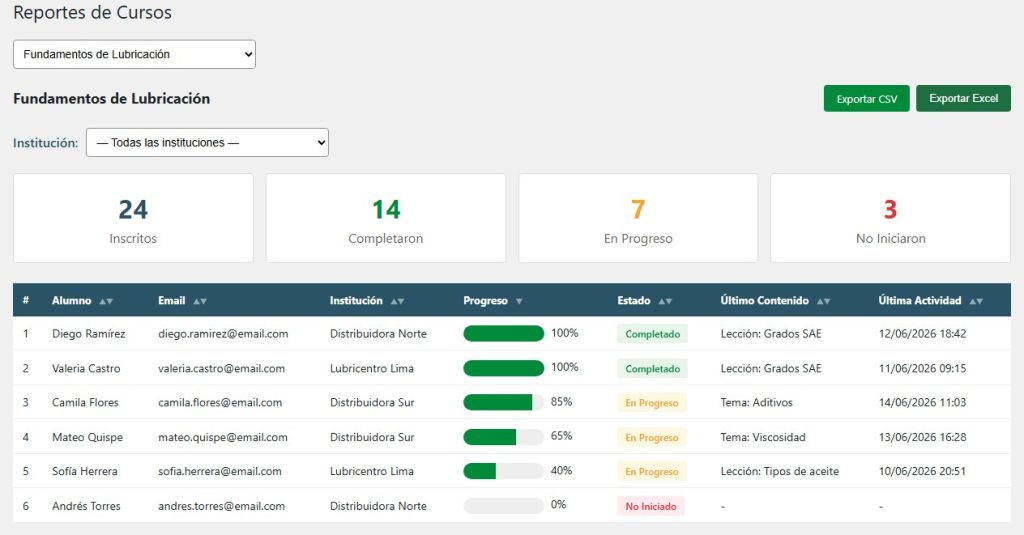Sort by Última Actividad column sort arrows
1024x535 pixels.
tap(976, 301)
